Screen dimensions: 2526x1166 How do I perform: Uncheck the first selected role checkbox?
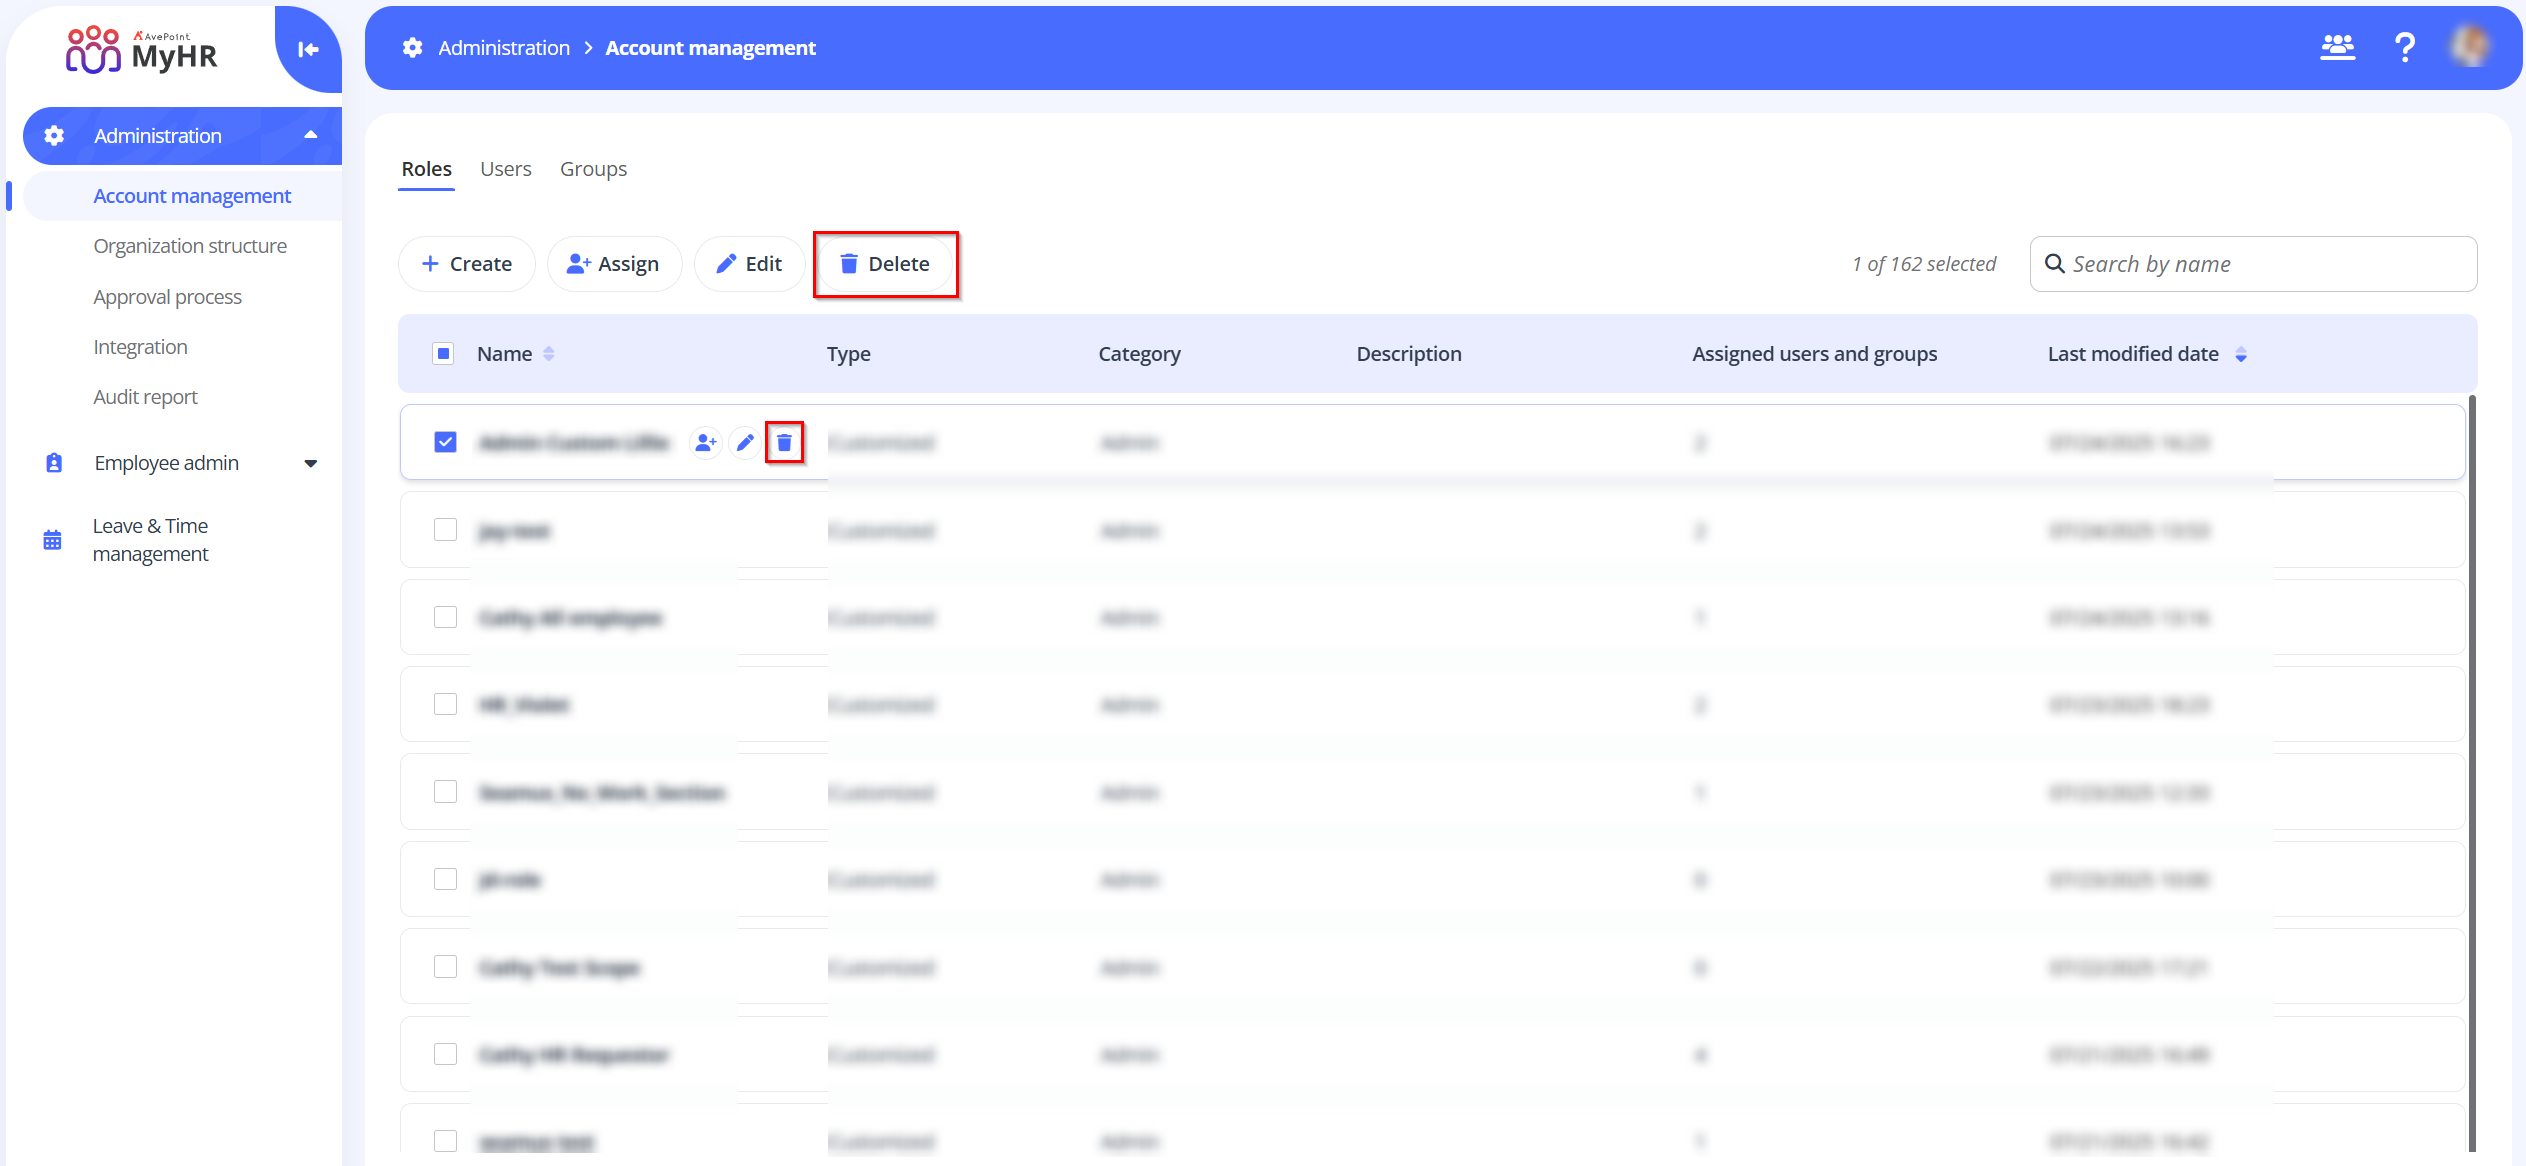(445, 442)
